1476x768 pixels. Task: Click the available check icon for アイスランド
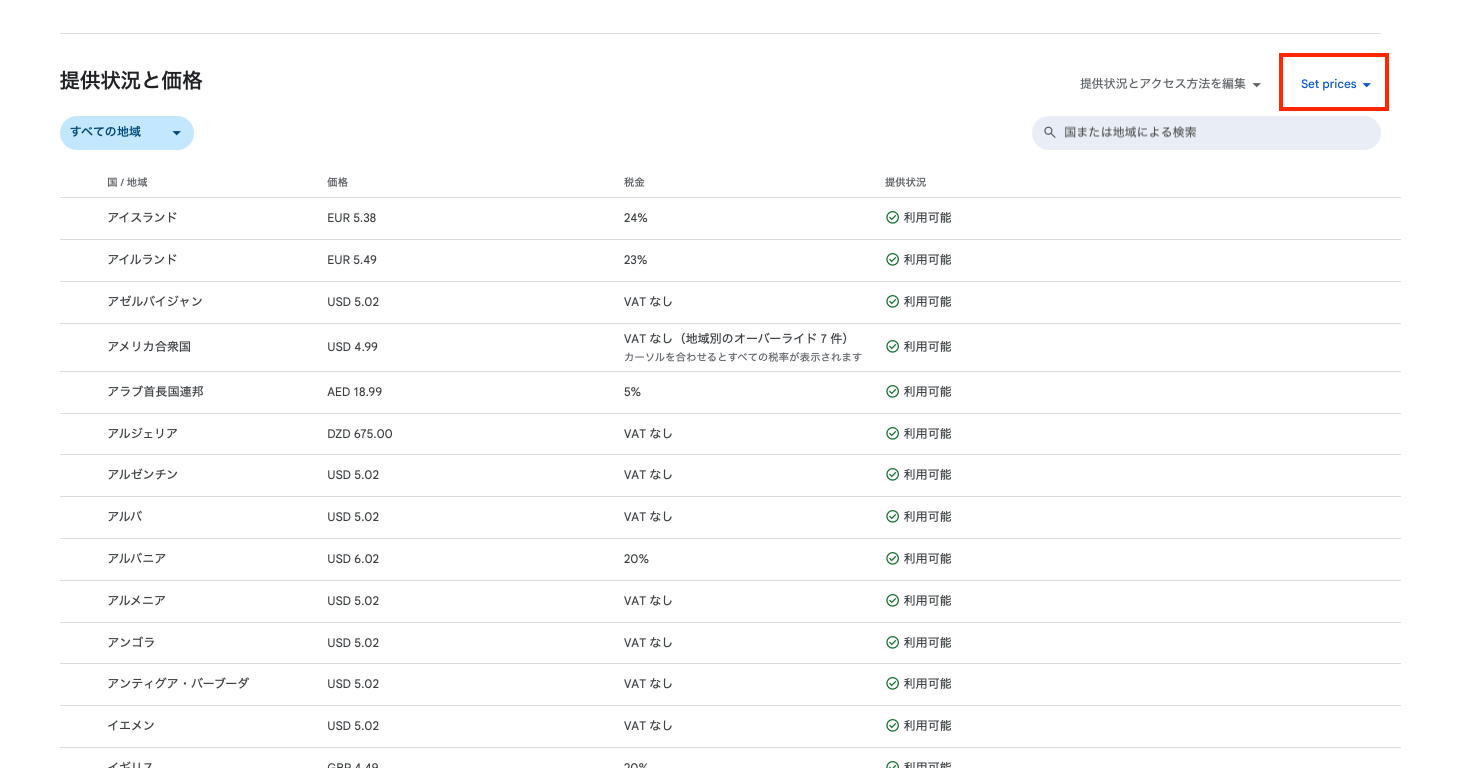(x=892, y=217)
